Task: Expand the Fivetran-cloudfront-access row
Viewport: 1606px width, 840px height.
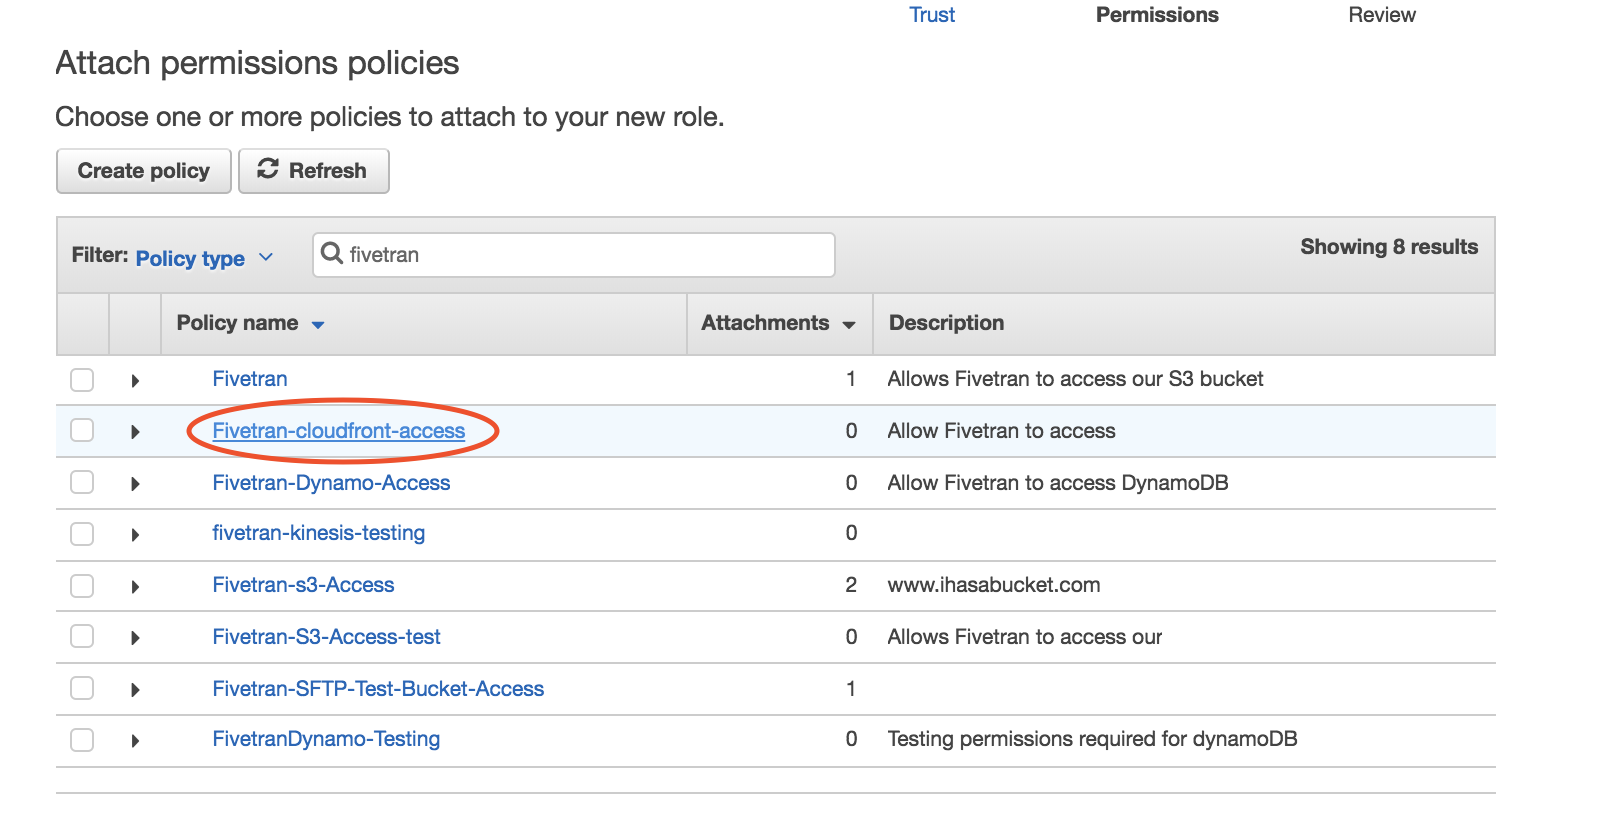Action: click(x=135, y=432)
